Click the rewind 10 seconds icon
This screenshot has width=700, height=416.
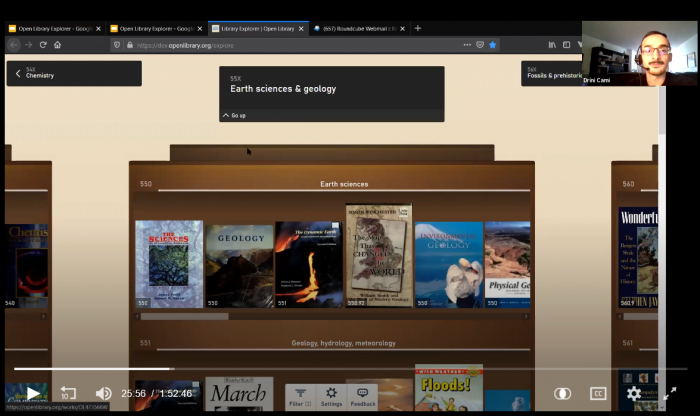click(68, 393)
